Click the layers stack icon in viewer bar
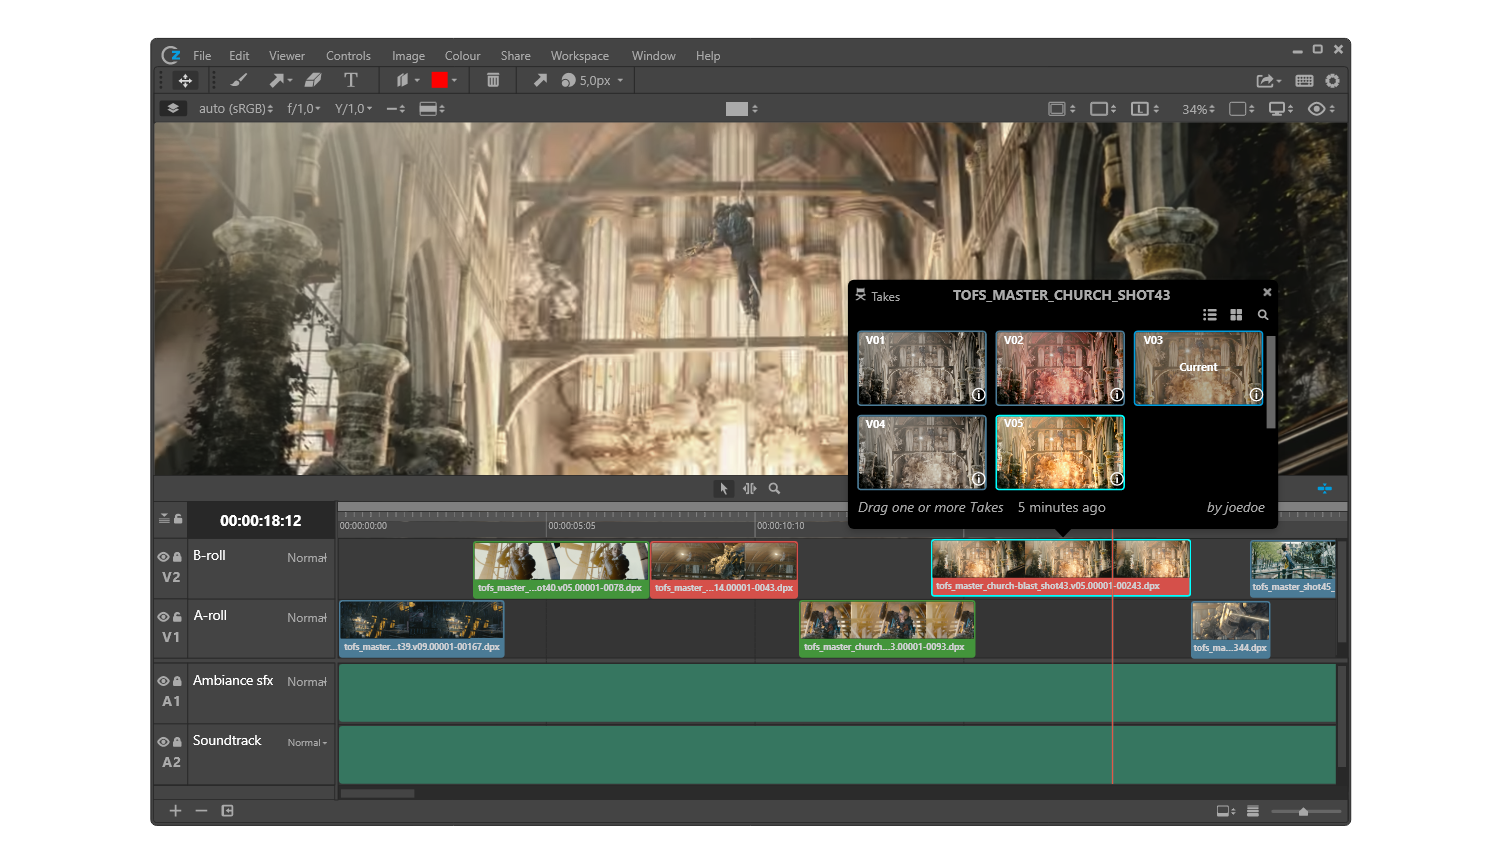The width and height of the screenshot is (1496, 866). click(x=173, y=108)
